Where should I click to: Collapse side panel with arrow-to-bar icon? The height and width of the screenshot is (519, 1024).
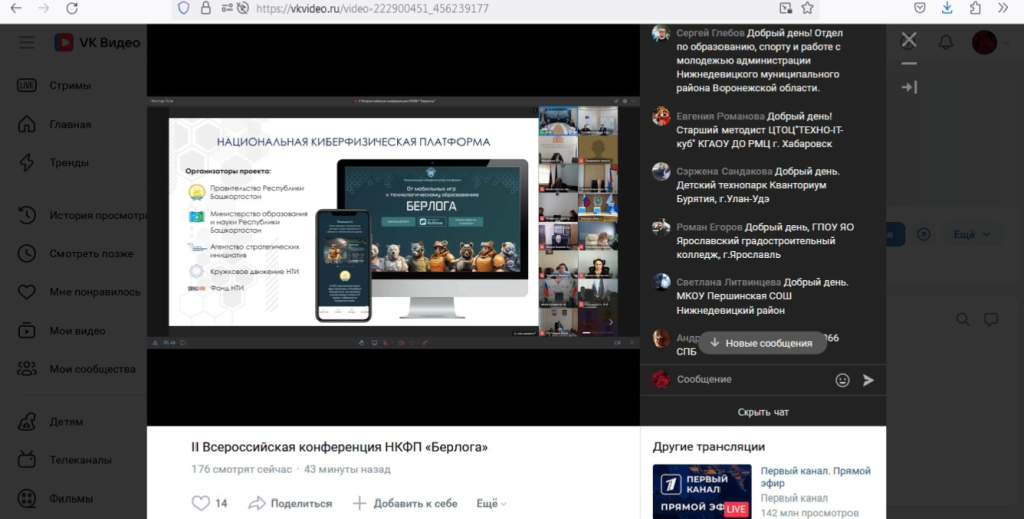(909, 87)
